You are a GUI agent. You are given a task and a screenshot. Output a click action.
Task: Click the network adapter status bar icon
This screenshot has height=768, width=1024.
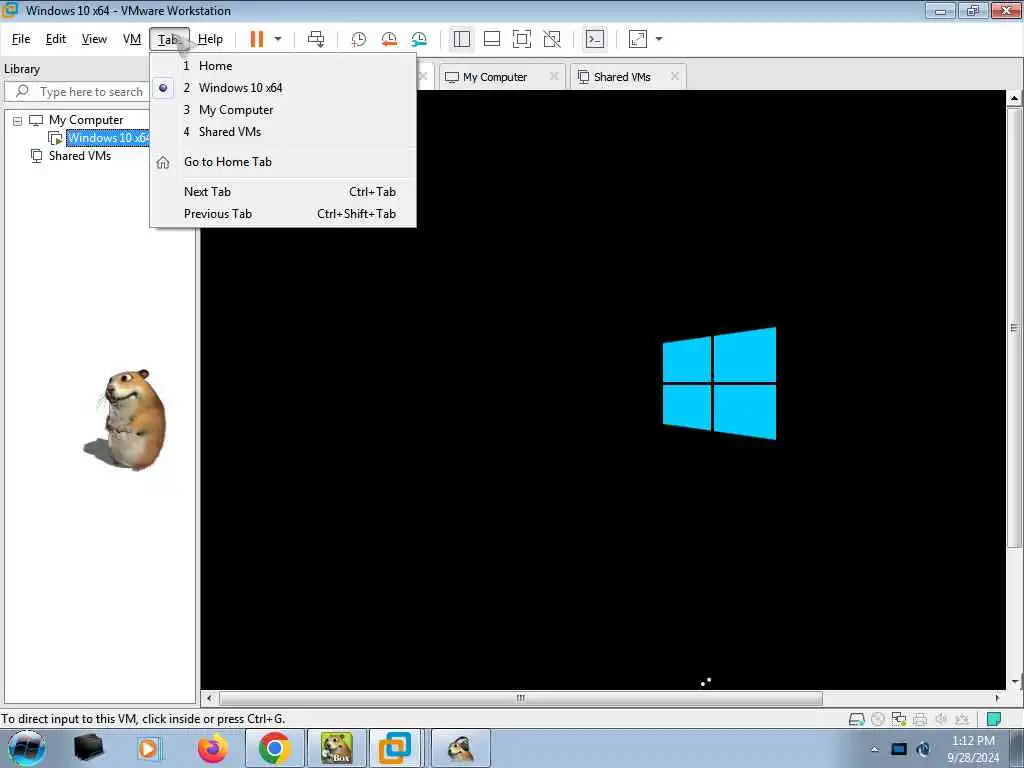[x=899, y=720]
